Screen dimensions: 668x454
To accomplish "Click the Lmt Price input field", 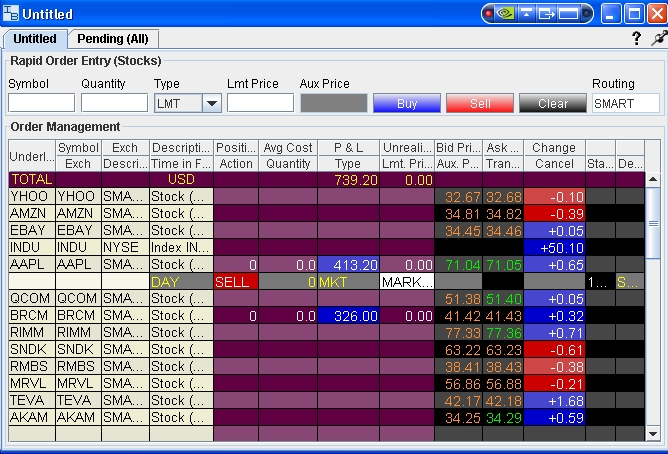I will 260,103.
